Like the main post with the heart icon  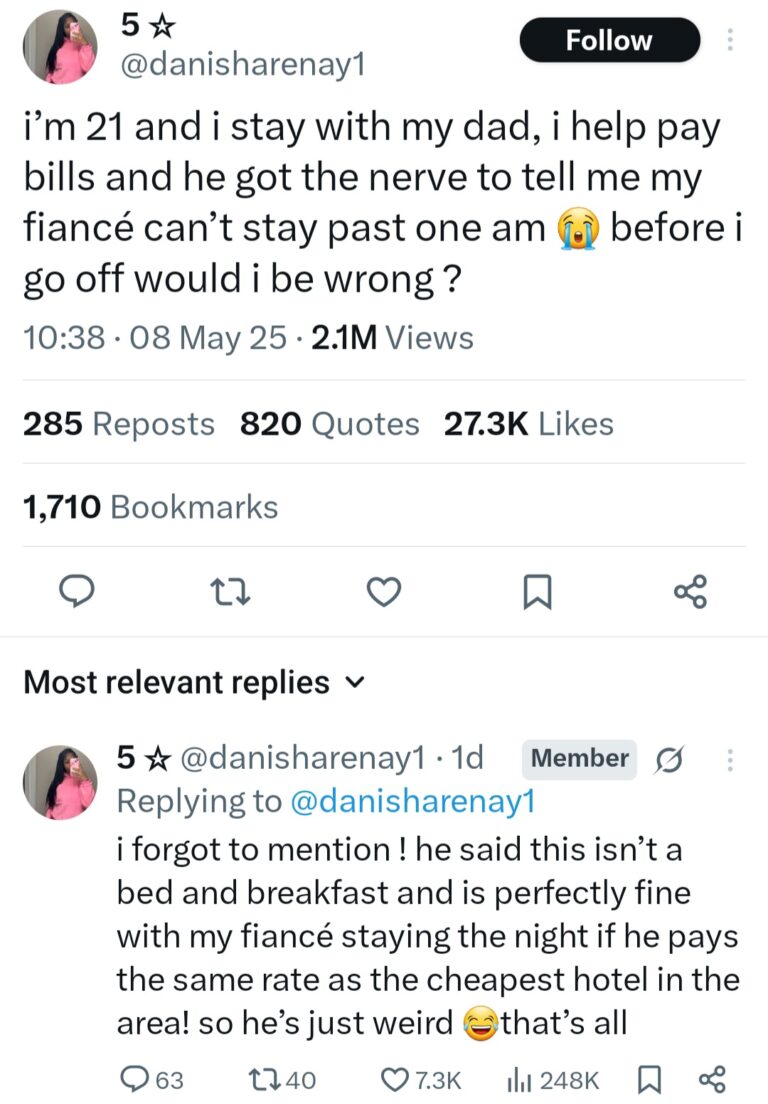[384, 591]
